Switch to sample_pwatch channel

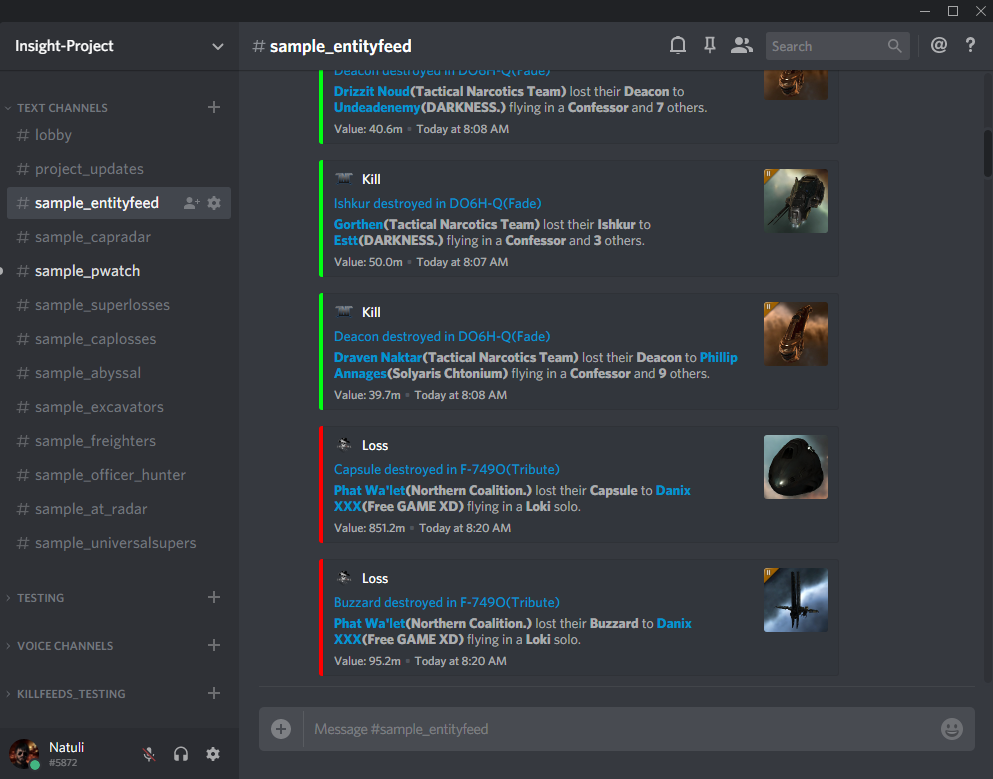click(118, 271)
